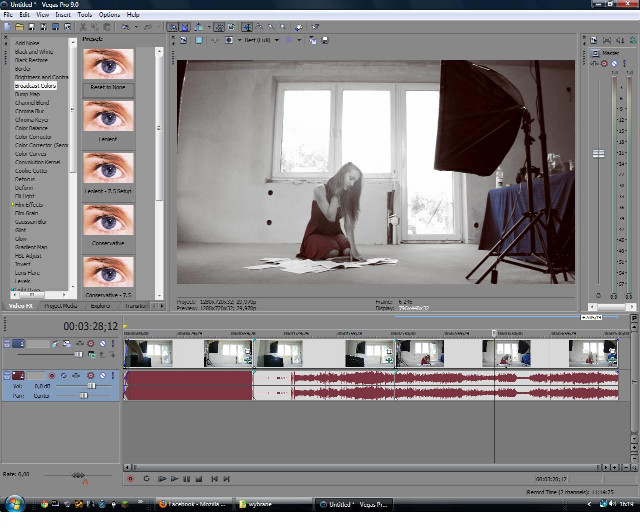The height and width of the screenshot is (529, 640).
Task: Solo video track 1
Action: 113,344
